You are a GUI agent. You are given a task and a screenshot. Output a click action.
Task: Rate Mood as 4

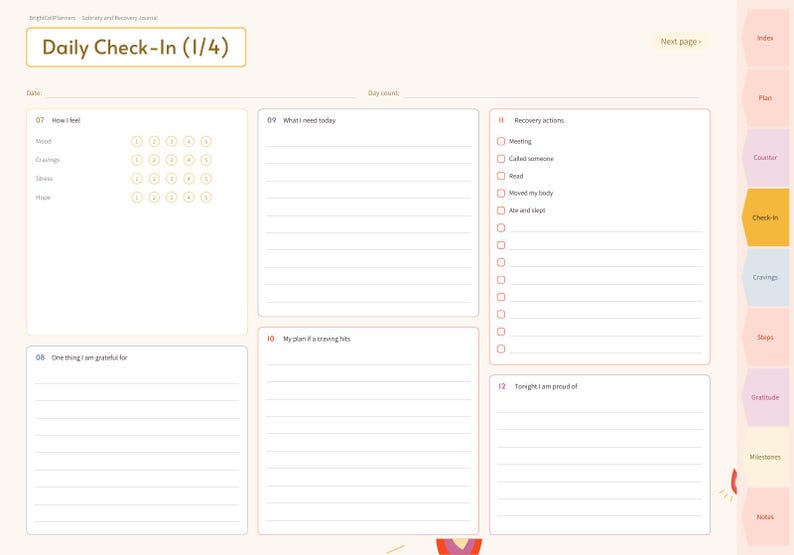click(x=189, y=141)
